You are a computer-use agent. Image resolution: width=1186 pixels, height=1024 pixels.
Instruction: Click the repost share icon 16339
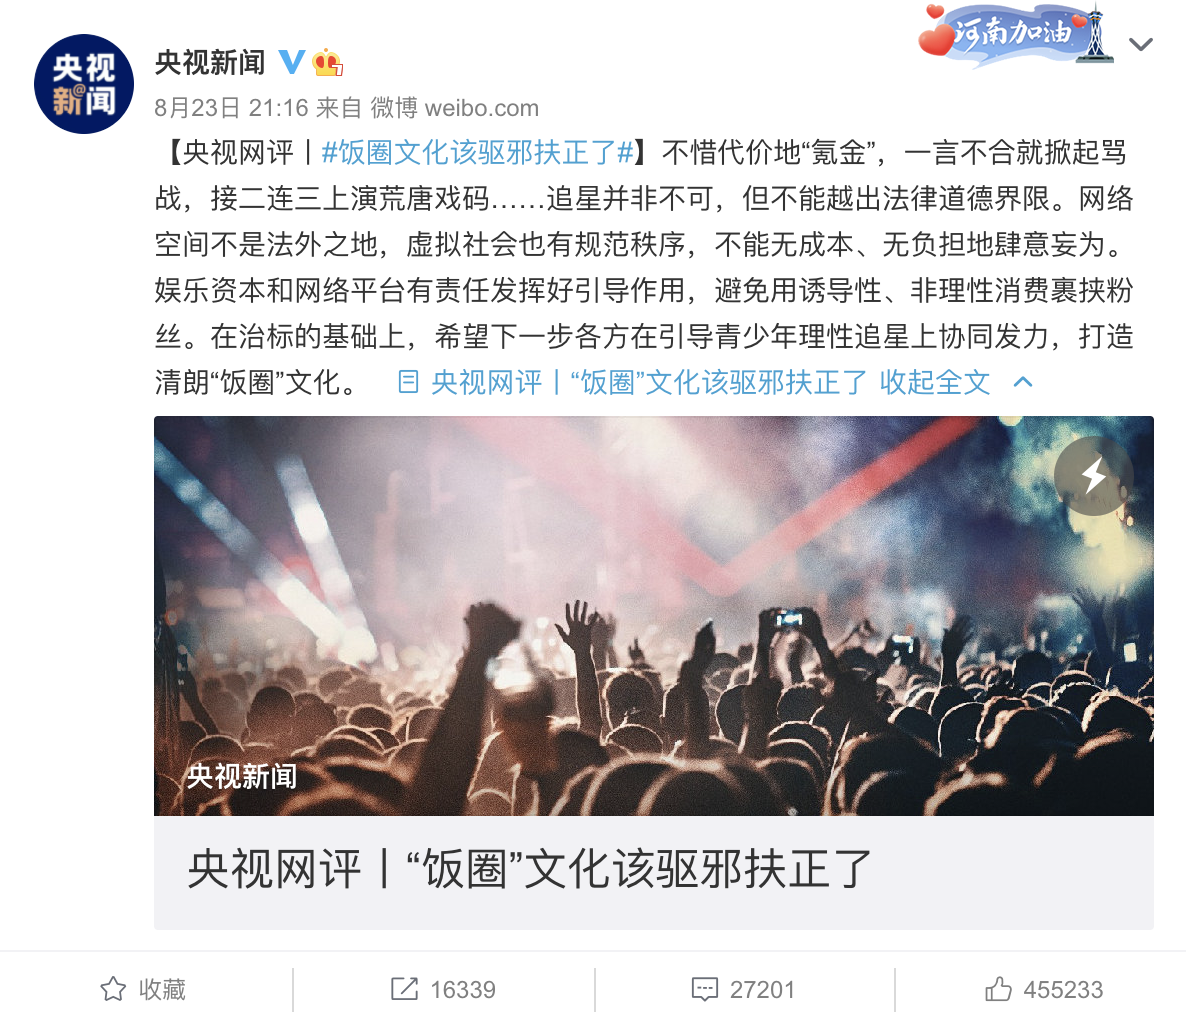404,988
